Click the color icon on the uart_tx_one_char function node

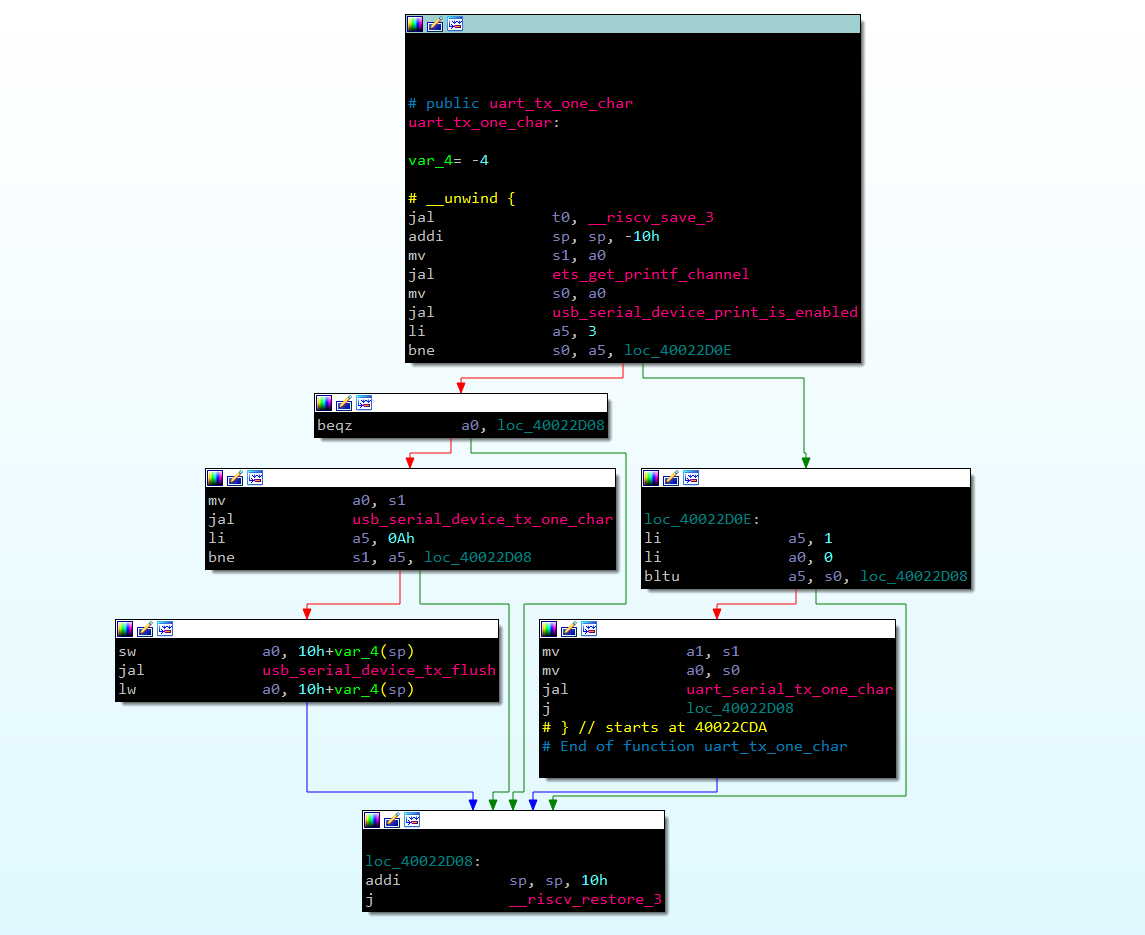(x=415, y=24)
